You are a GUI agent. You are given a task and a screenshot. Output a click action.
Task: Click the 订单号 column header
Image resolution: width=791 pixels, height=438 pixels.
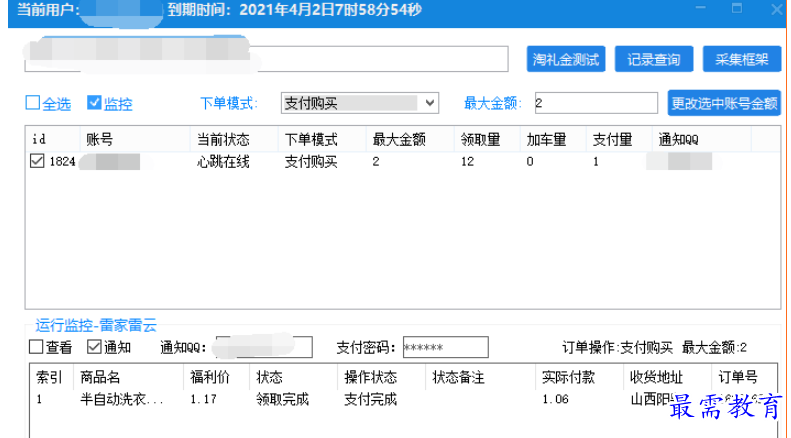pos(744,377)
